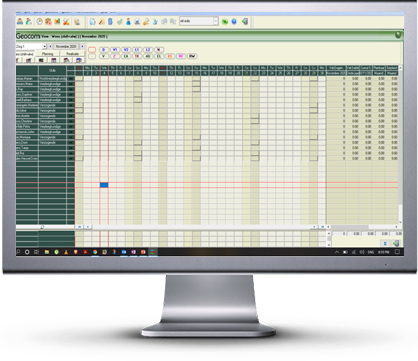Click the key icon in the toolbar
The image size is (418, 361).
pyautogui.click(x=146, y=22)
